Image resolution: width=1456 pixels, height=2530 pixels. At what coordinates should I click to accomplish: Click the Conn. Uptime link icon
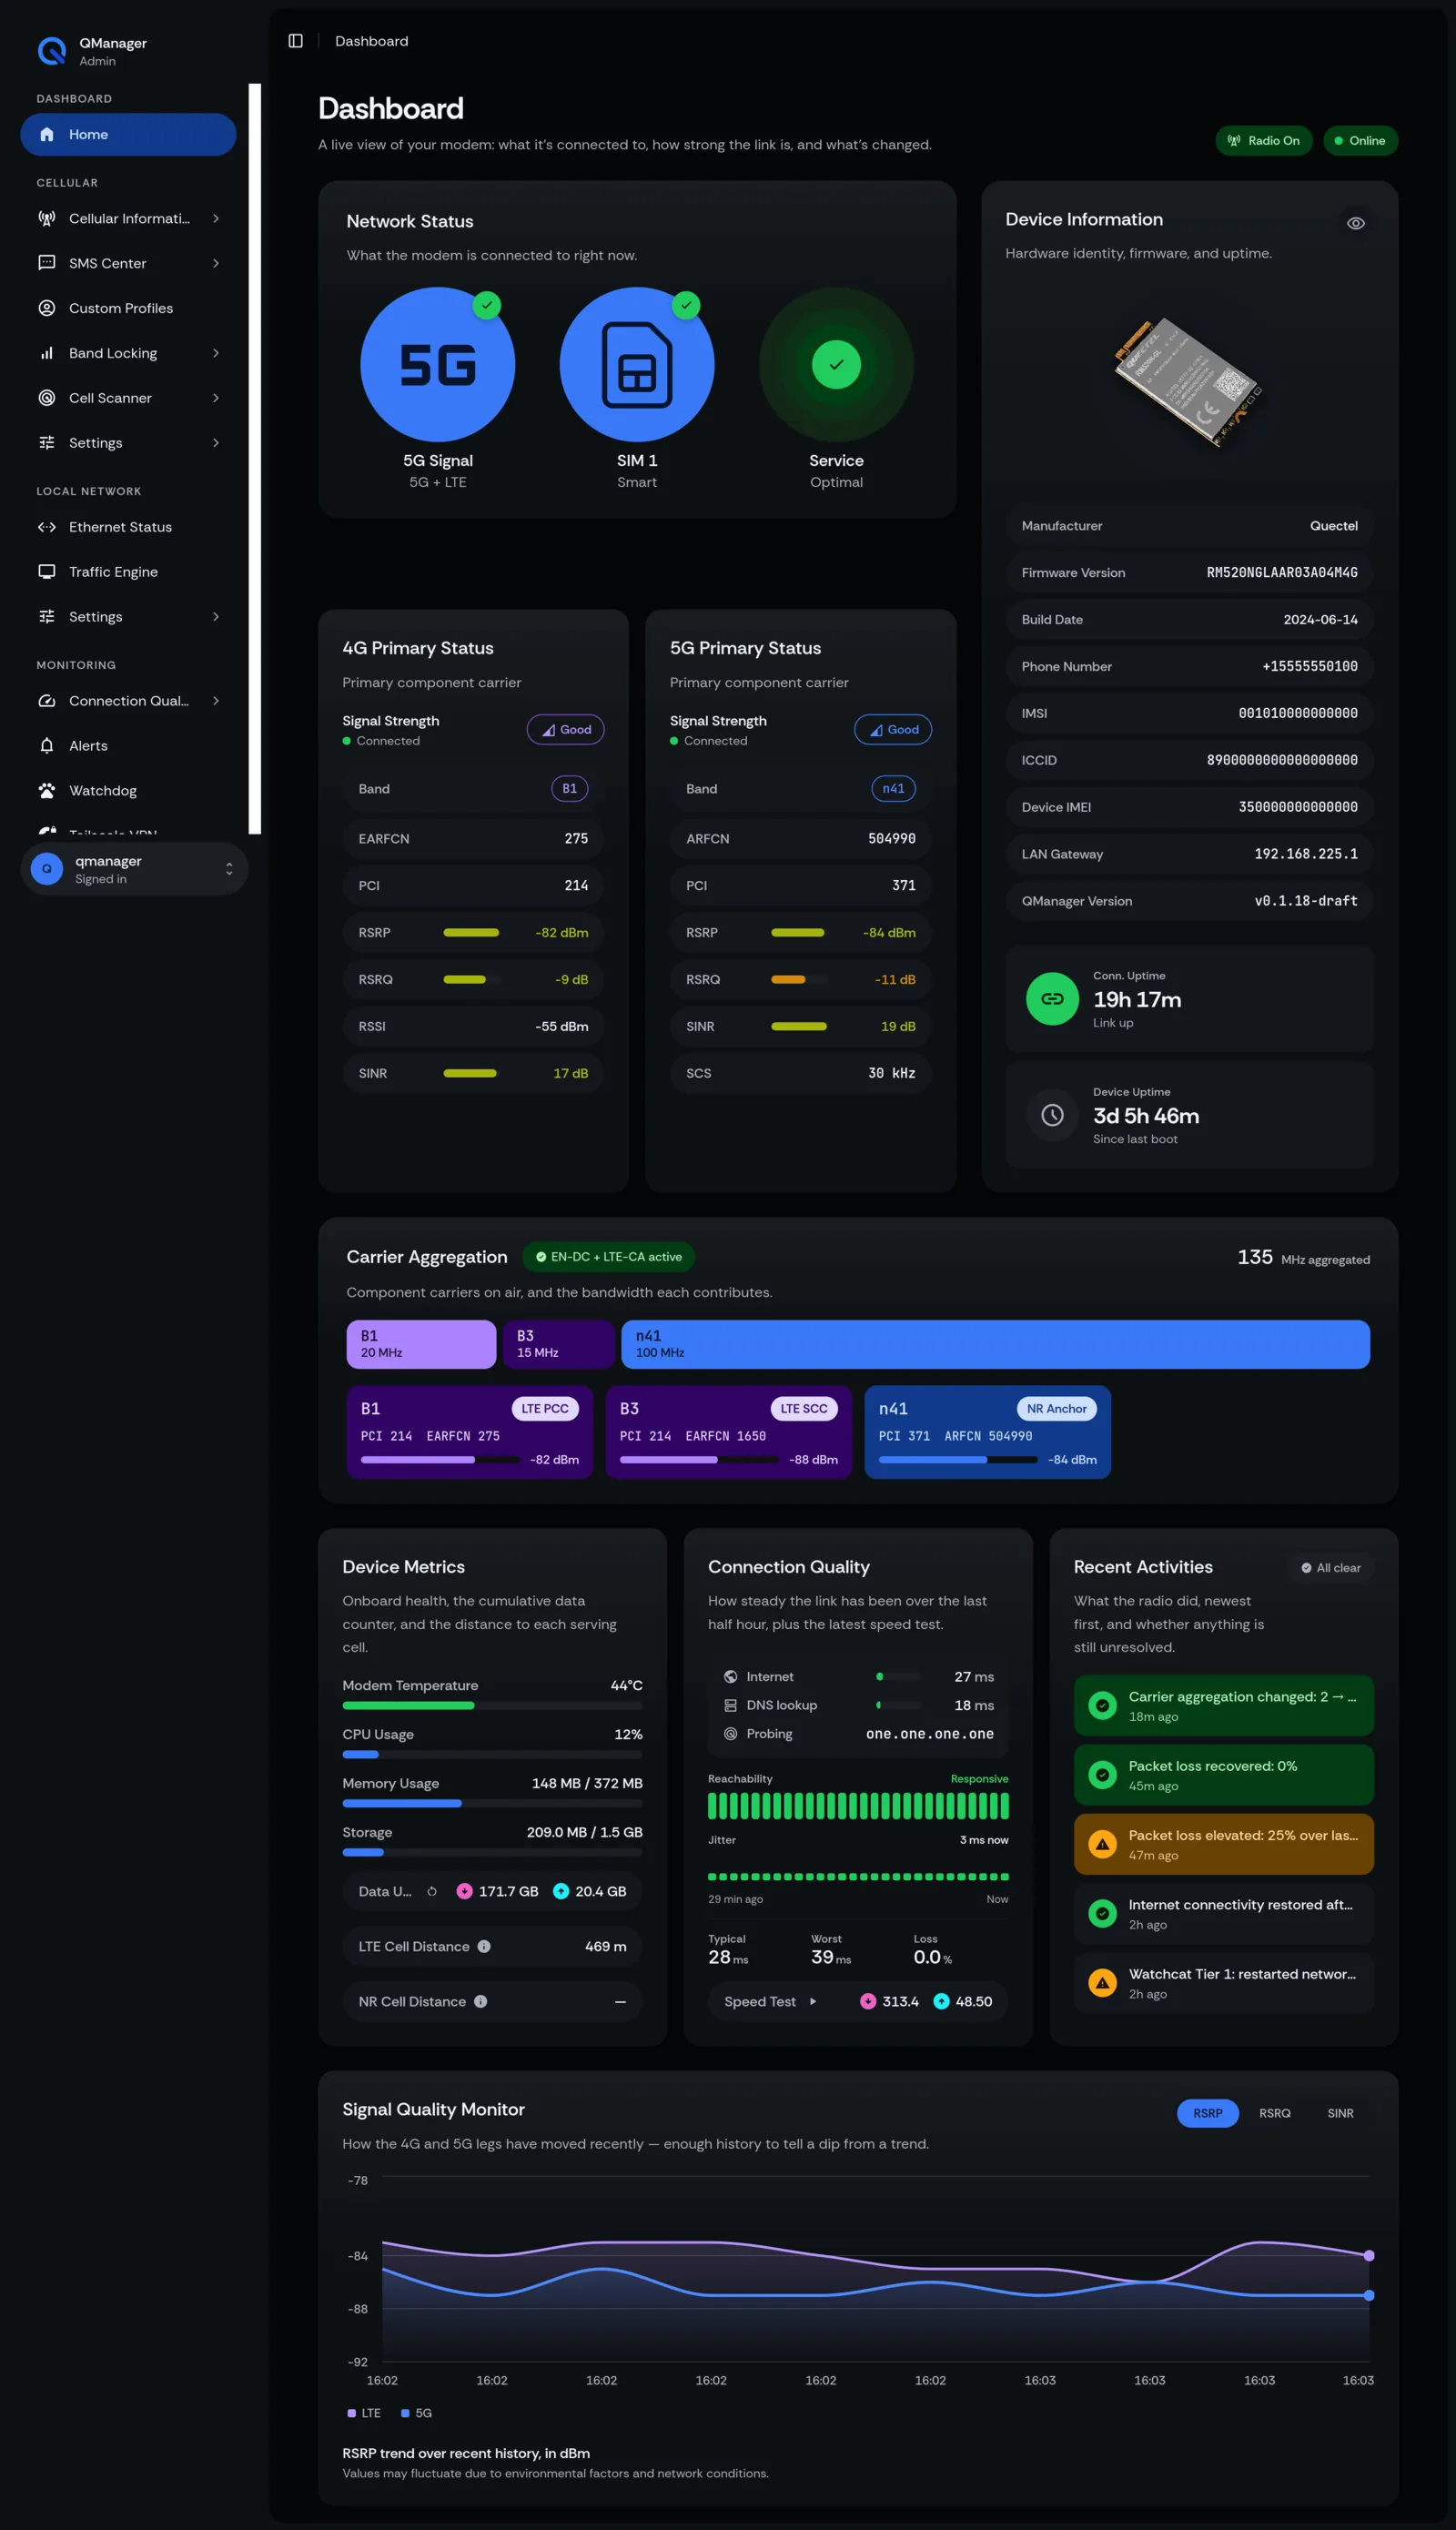1052,999
